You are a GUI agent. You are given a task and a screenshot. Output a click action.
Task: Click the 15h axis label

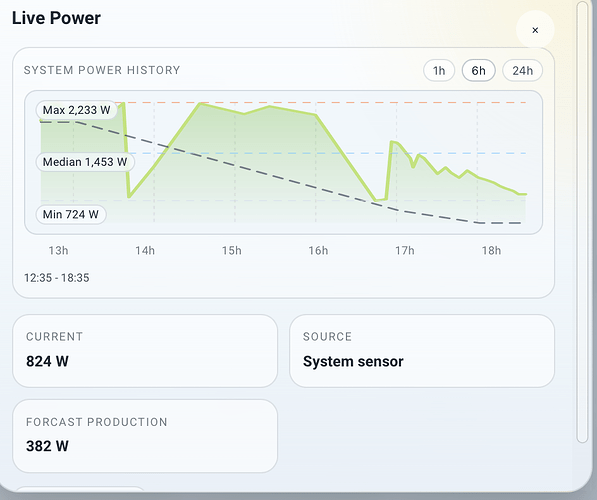point(231,251)
